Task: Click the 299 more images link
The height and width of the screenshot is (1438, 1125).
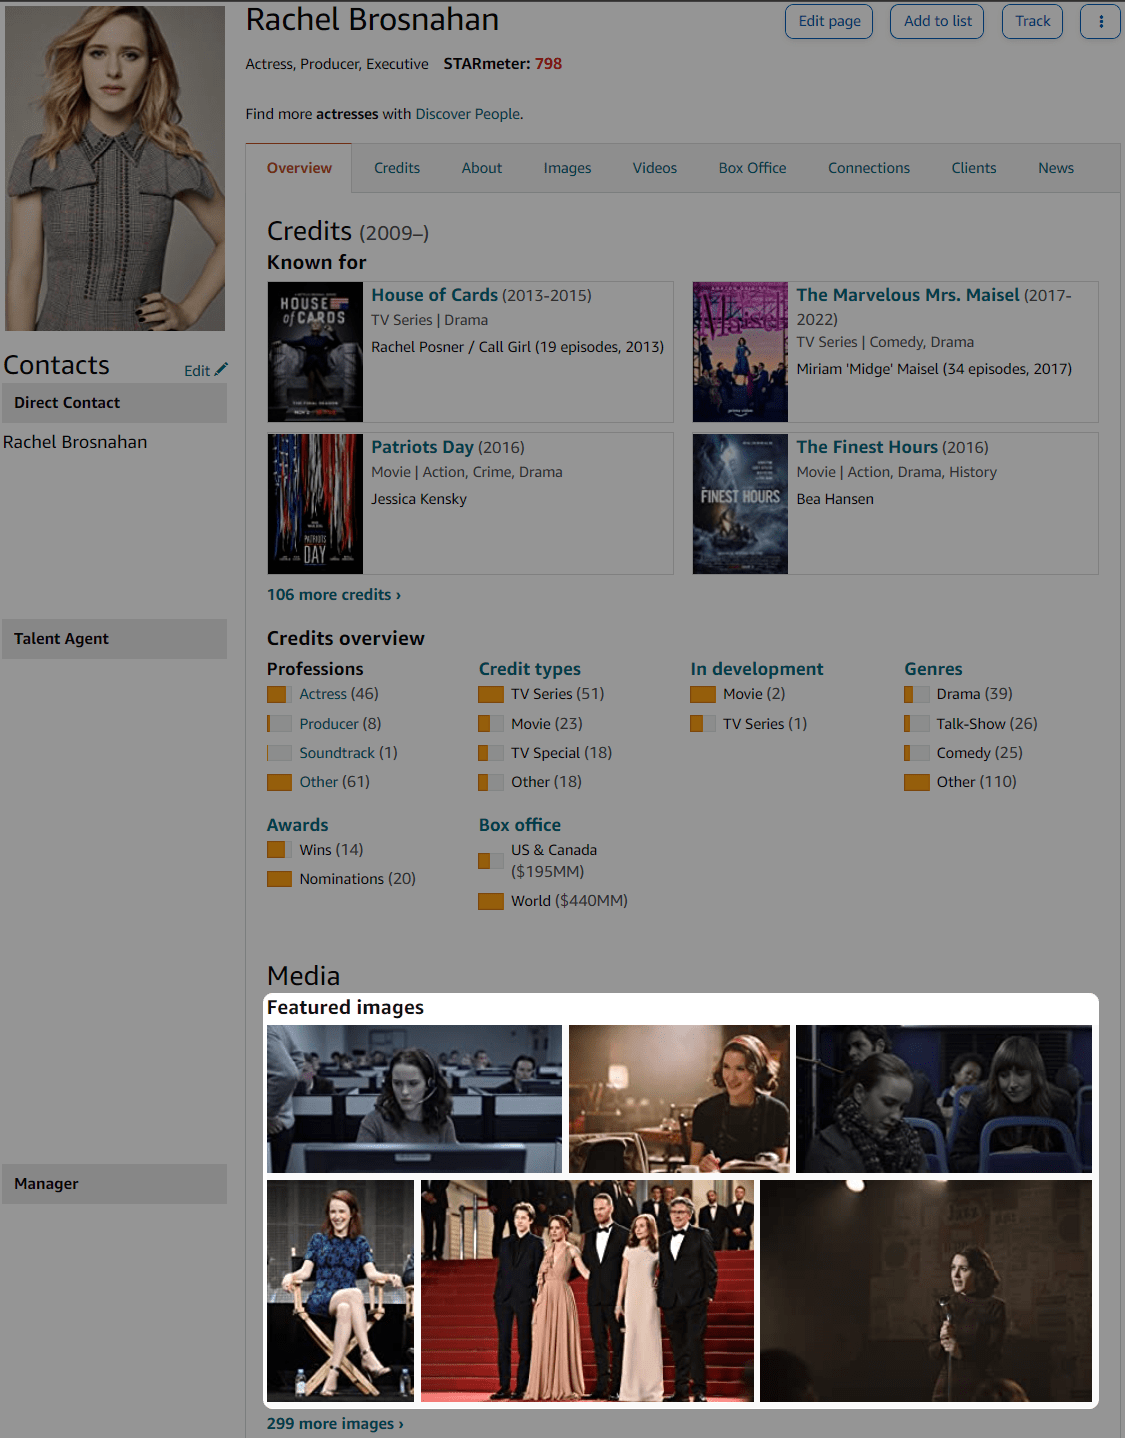Action: pyautogui.click(x=334, y=1423)
